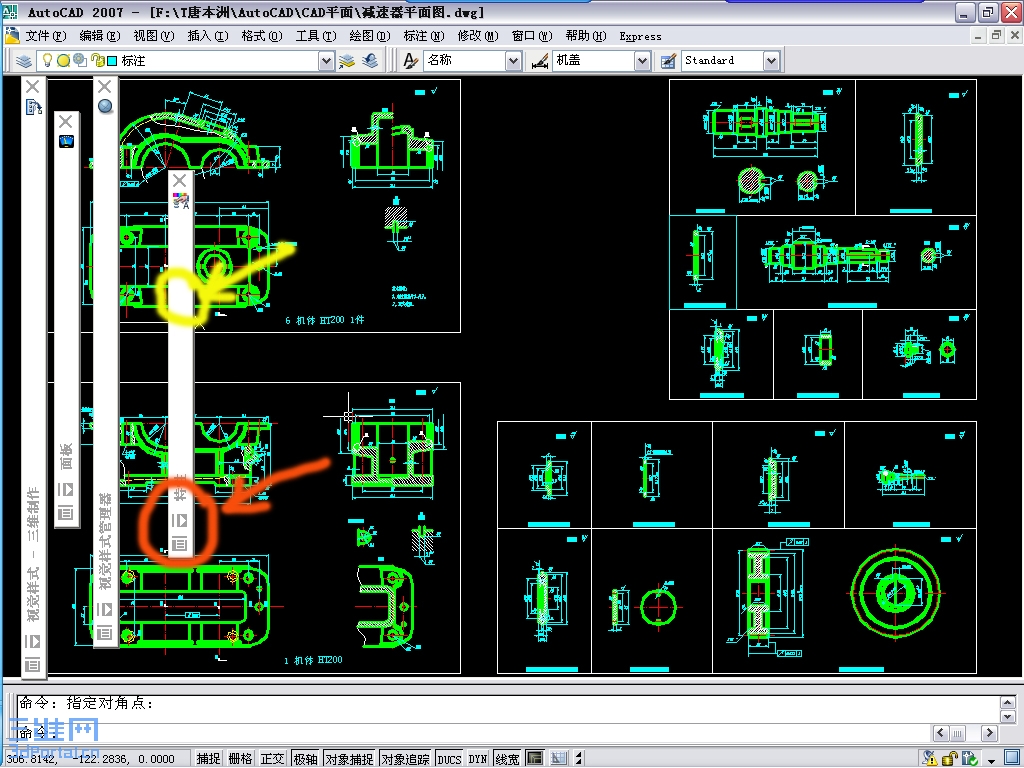The width and height of the screenshot is (1024, 768).
Task: Expand the 标注 layer dropdown
Action: [x=326, y=61]
